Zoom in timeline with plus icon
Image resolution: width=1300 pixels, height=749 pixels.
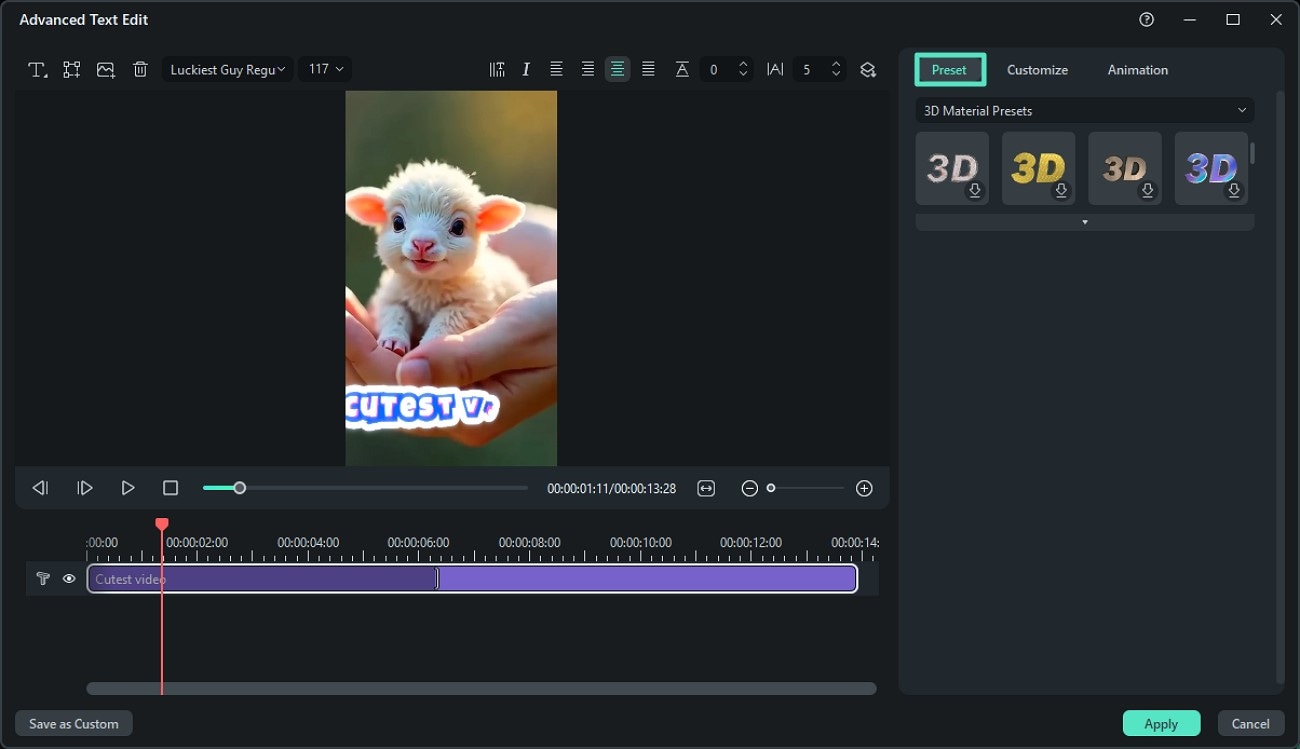click(x=865, y=488)
